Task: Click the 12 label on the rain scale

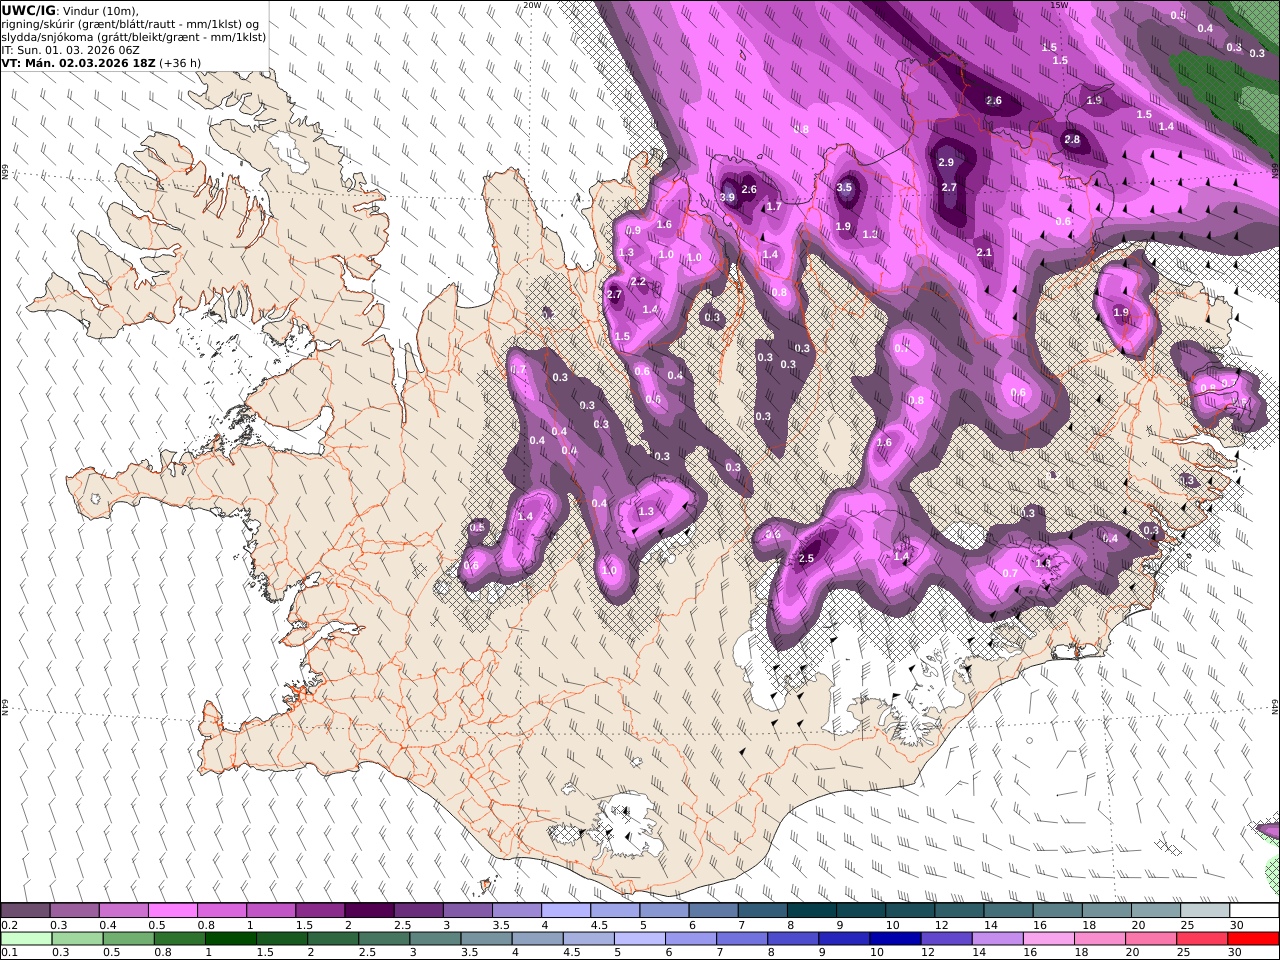Action: 928,952
